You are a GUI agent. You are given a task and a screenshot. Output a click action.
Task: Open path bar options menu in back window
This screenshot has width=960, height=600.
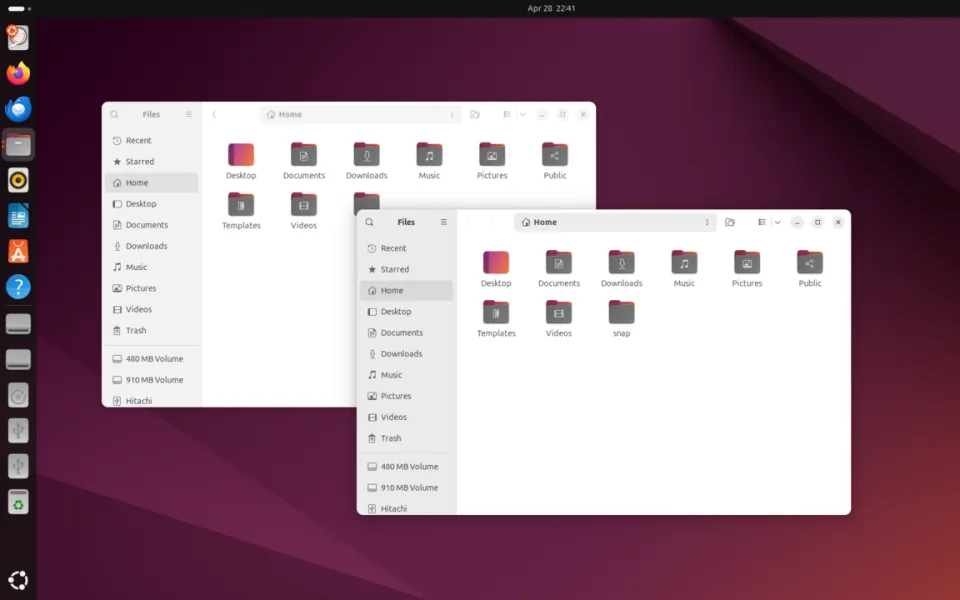pyautogui.click(x=452, y=114)
